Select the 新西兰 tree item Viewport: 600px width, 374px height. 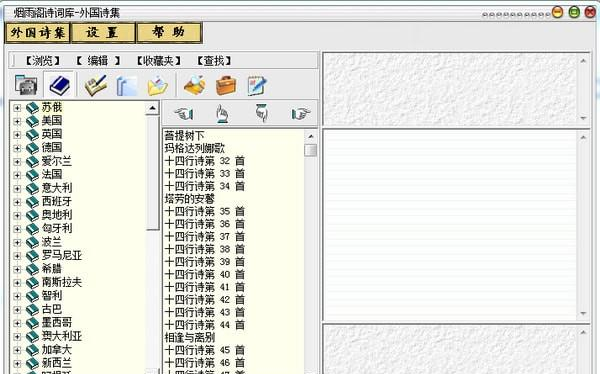coord(56,363)
